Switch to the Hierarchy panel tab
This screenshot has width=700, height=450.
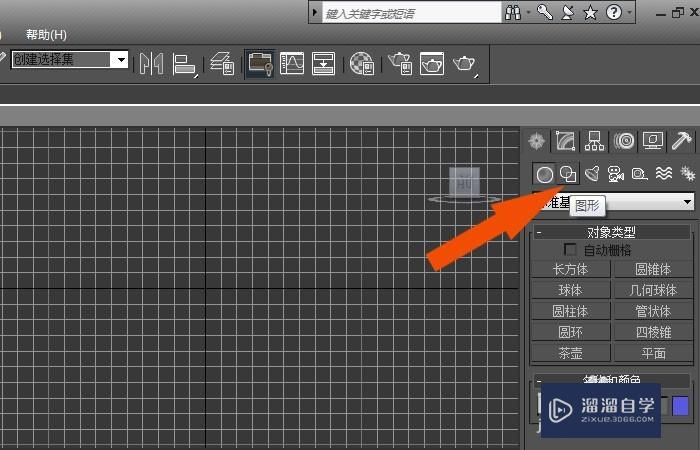[x=595, y=141]
